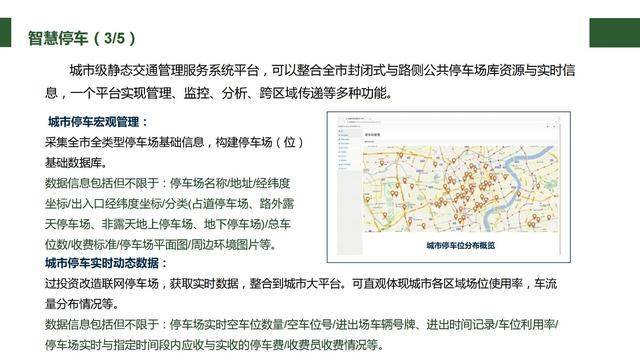The height and width of the screenshot is (360, 640).
Task: Click the parking distribution map screenshot
Action: click(449, 187)
